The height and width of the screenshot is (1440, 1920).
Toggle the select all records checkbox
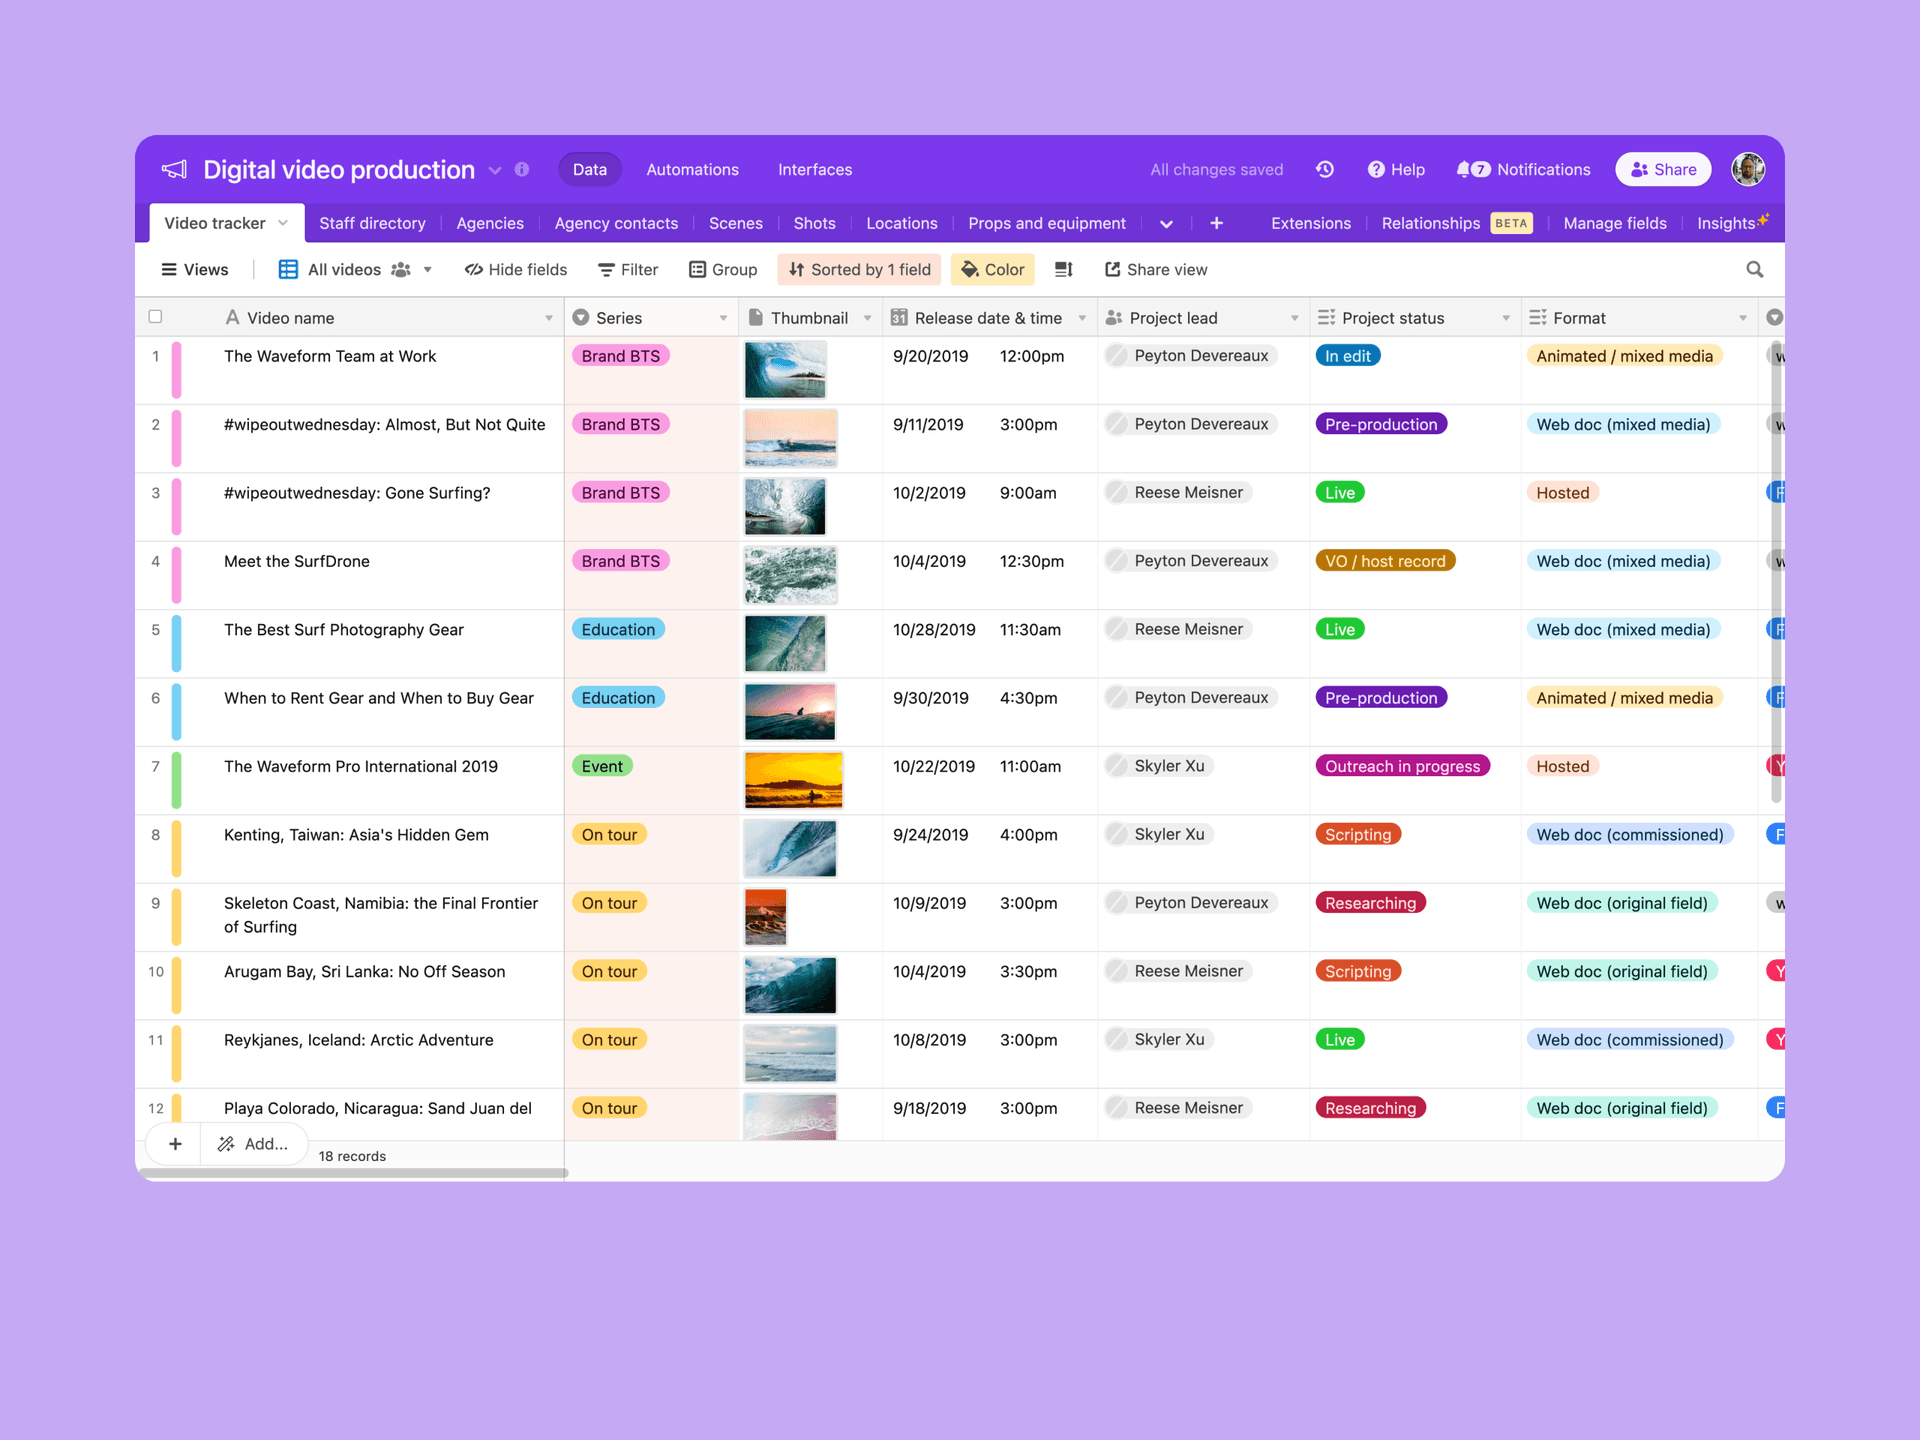point(155,317)
